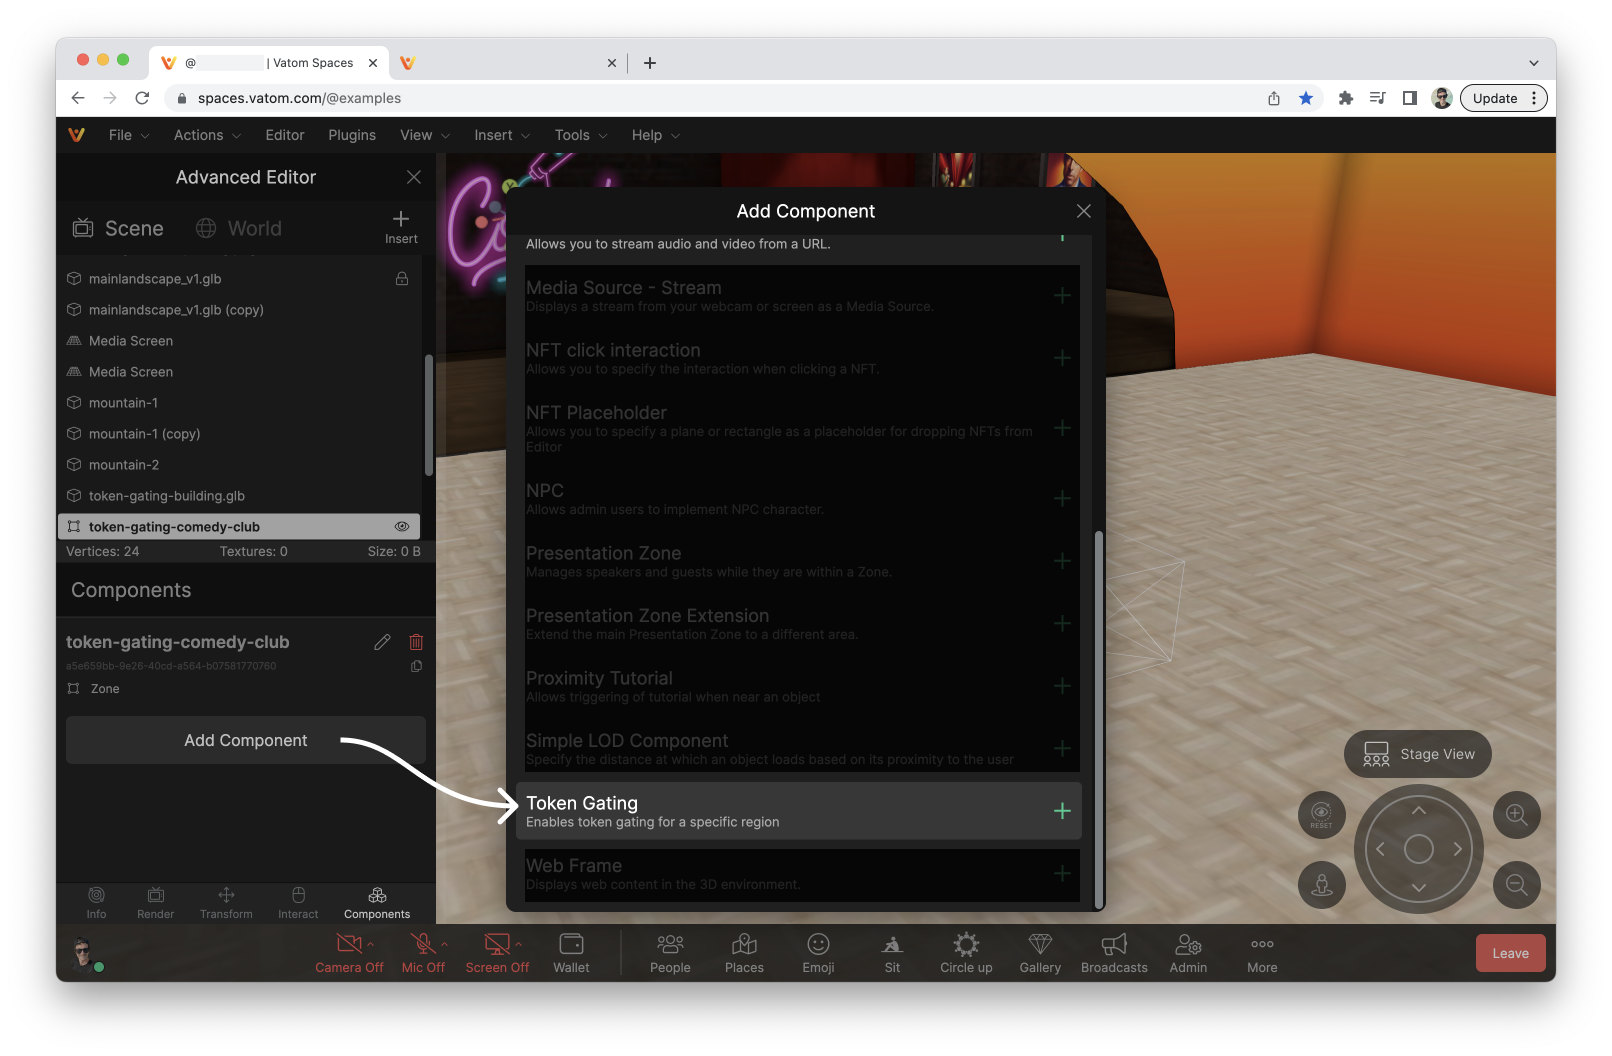Open the Wallet icon in the bottom bar
Viewport: 1612px width, 1056px height.
pos(571,953)
